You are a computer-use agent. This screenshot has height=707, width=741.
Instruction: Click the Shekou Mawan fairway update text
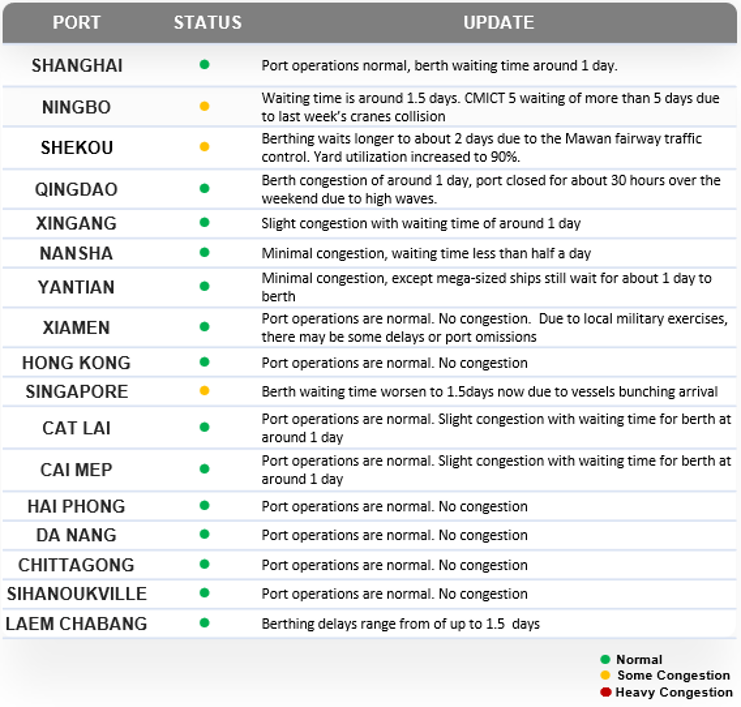482,148
